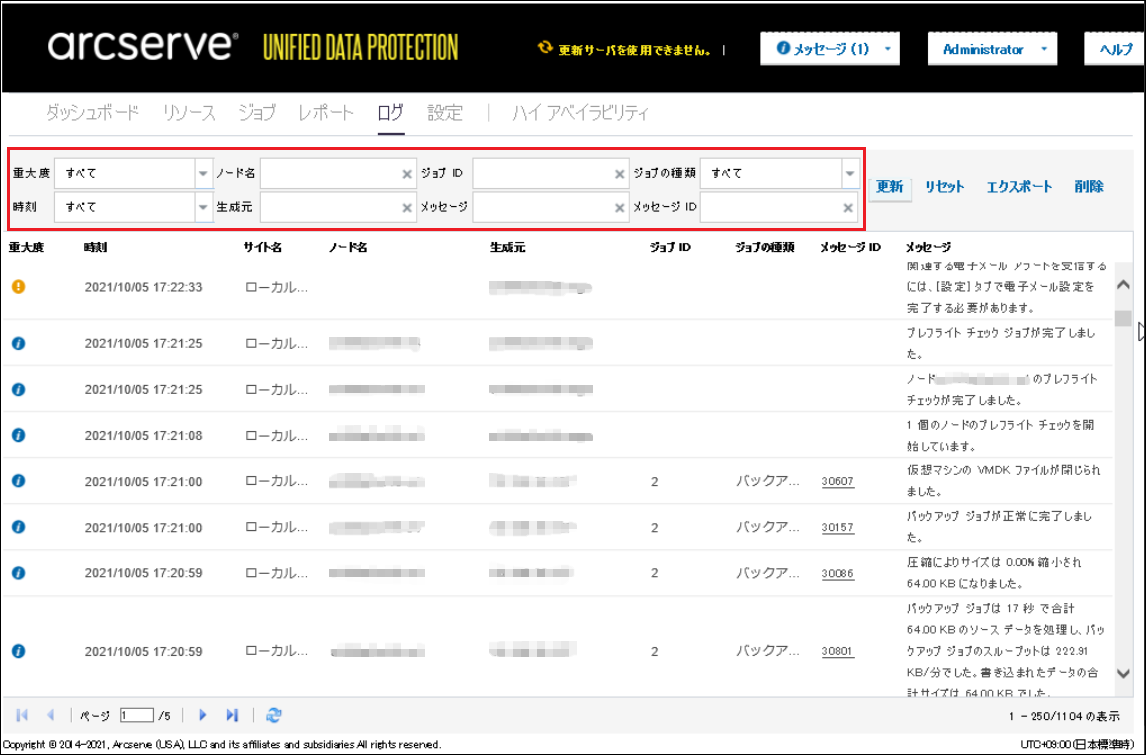1146x755 pixels.
Task: Open message ID 30607 link
Action: click(x=837, y=482)
